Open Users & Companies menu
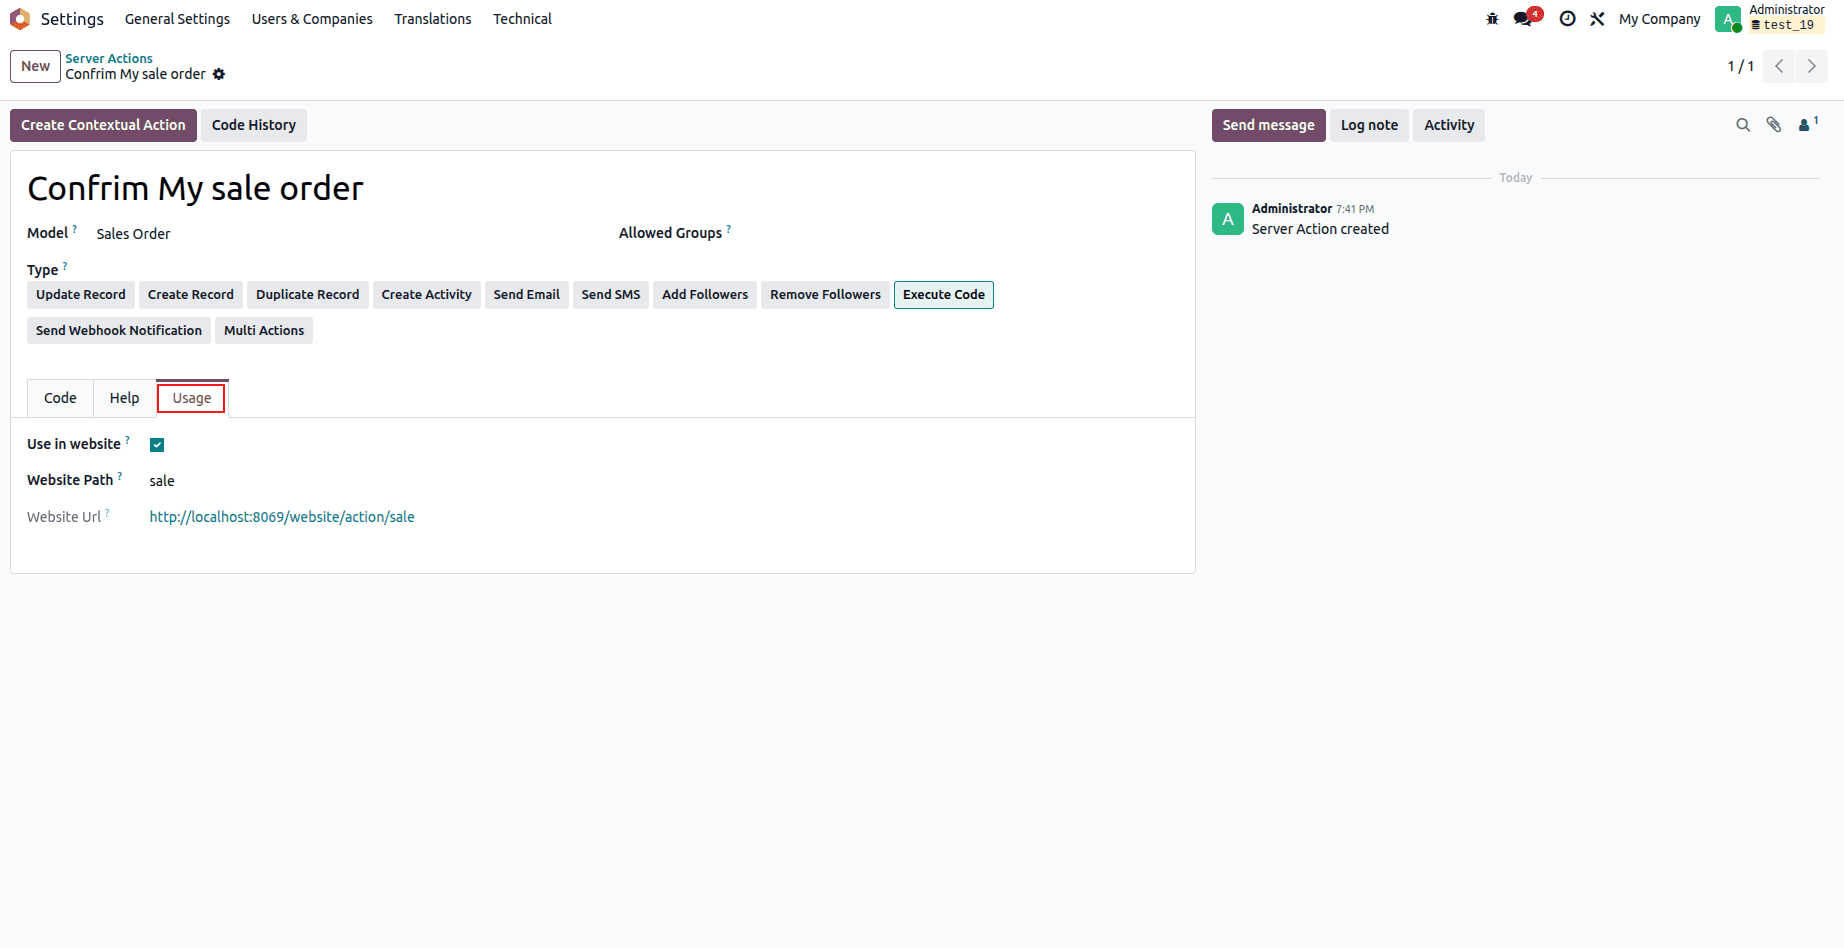The width and height of the screenshot is (1844, 948). pyautogui.click(x=312, y=19)
